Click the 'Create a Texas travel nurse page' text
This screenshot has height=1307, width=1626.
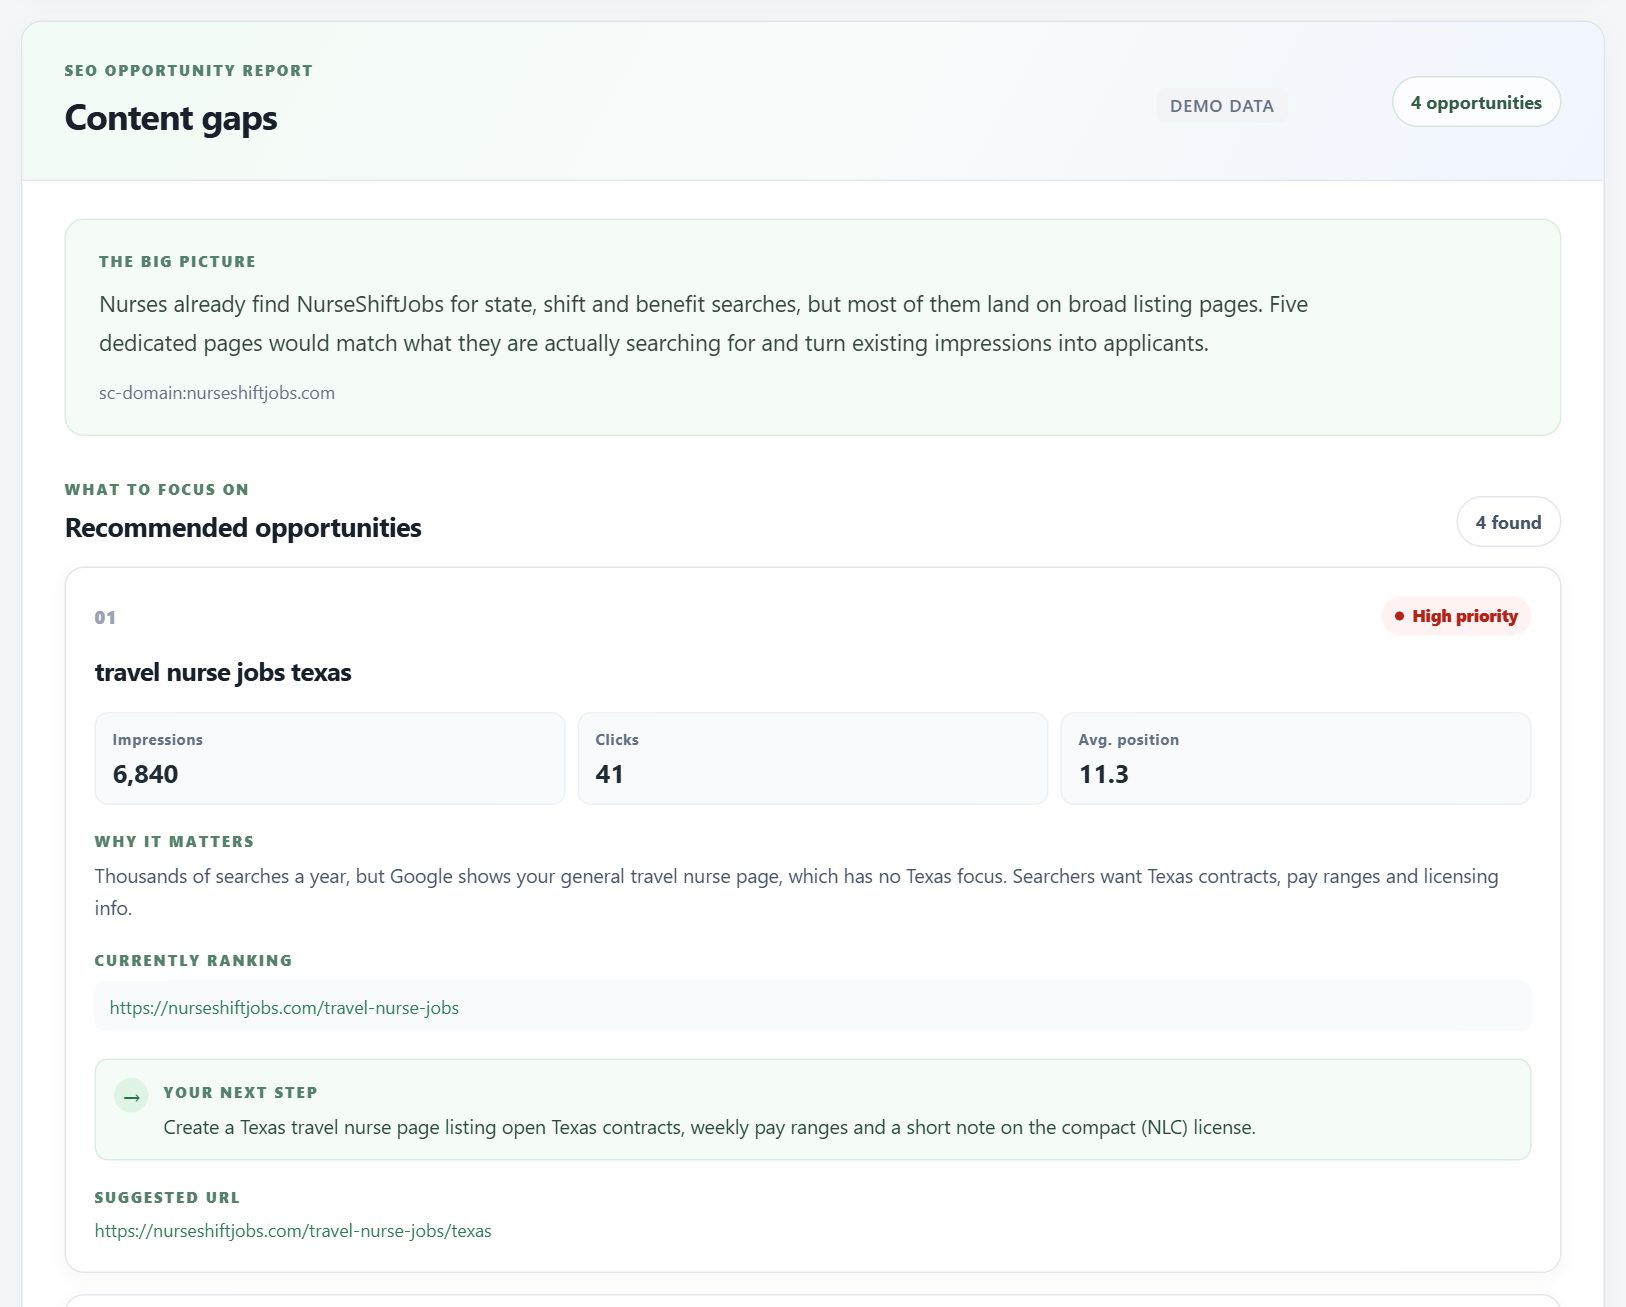[x=710, y=1127]
